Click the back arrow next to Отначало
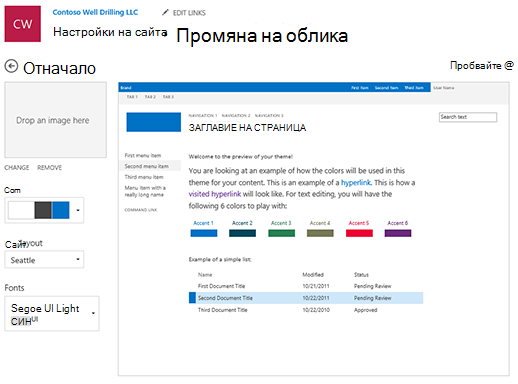 [11, 66]
